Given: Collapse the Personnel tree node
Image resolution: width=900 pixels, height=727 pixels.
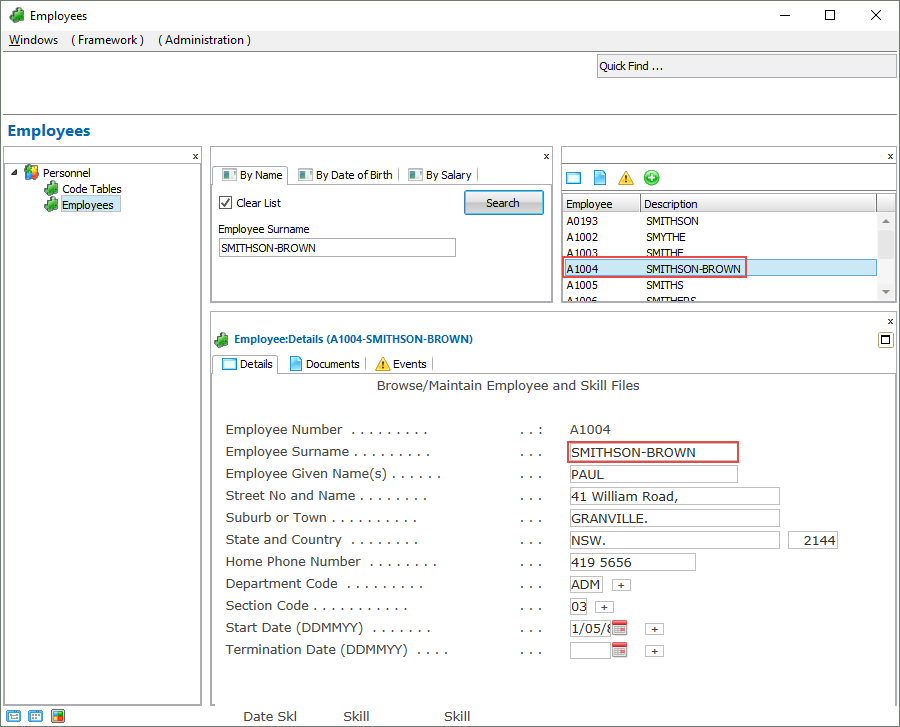Looking at the screenshot, I should 14,172.
